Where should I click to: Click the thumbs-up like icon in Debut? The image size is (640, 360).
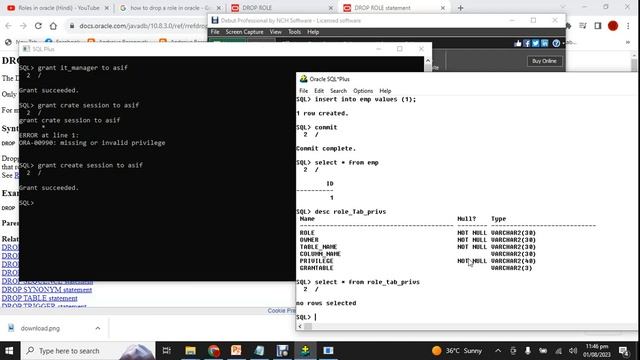pos(518,43)
